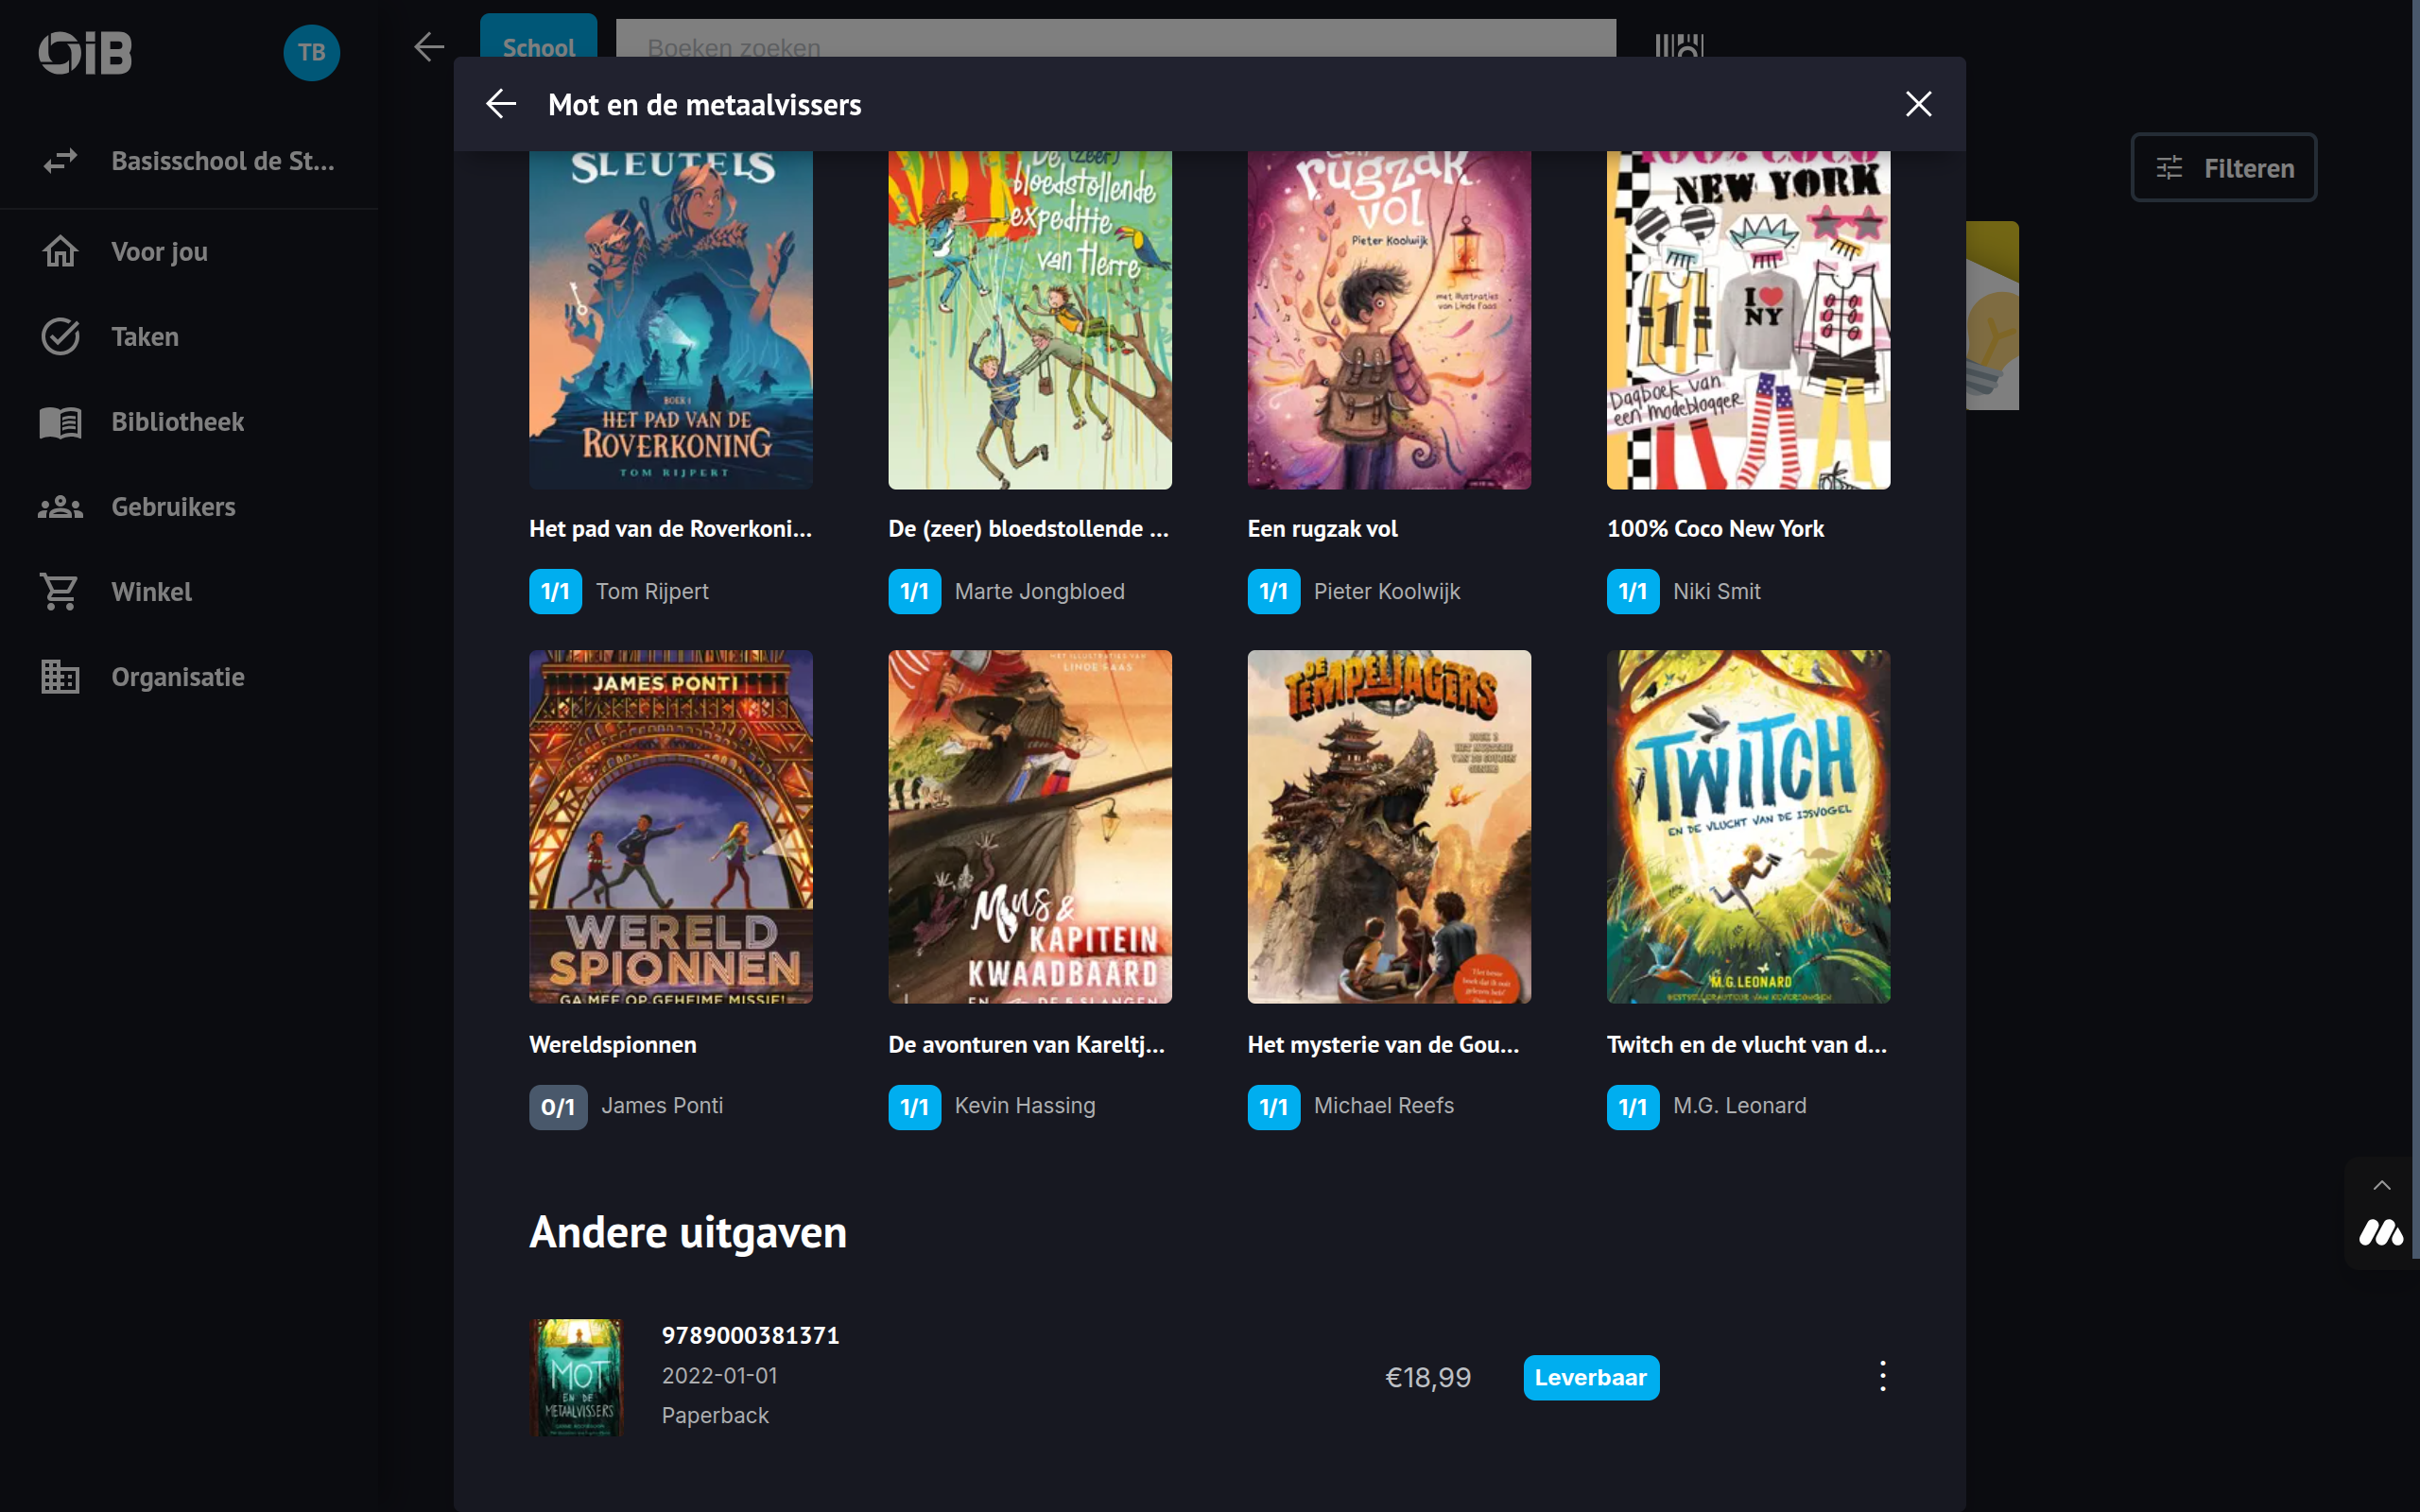
Task: Click the Boeken zoeken search field
Action: coord(1115,40)
